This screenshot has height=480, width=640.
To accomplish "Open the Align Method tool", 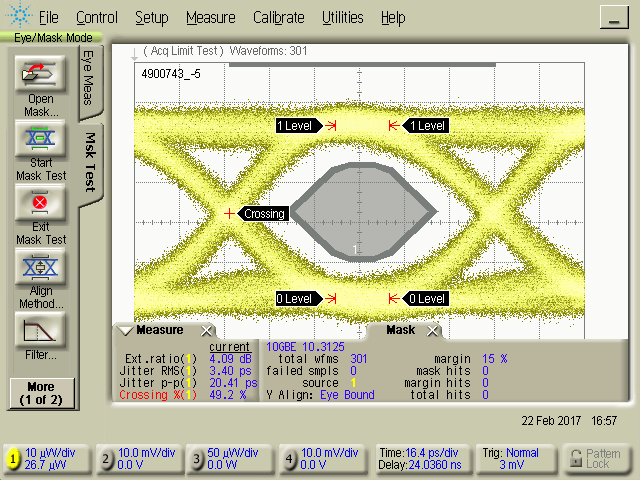I will 40,268.
